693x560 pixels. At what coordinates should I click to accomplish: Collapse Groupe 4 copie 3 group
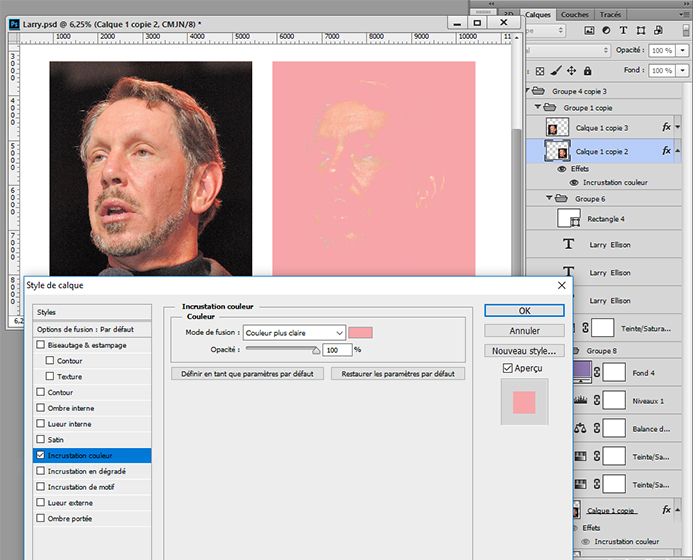[x=528, y=91]
